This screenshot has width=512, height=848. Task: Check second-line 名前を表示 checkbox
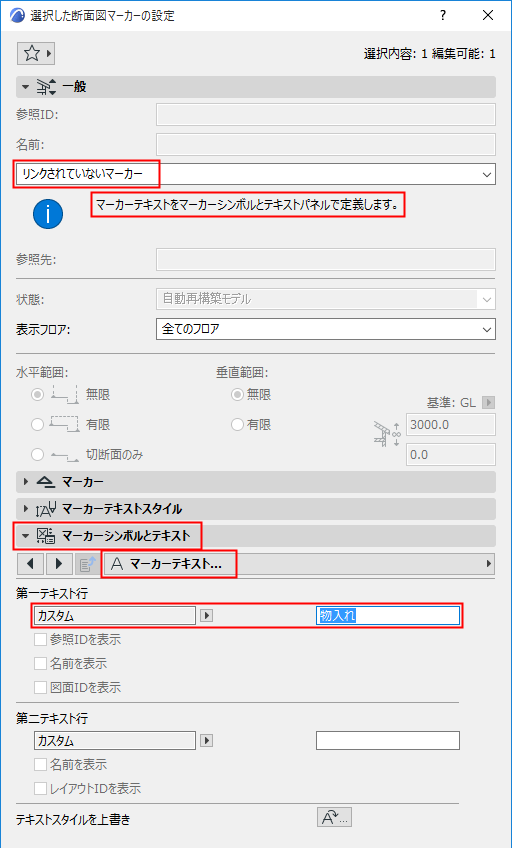pyautogui.click(x=41, y=765)
